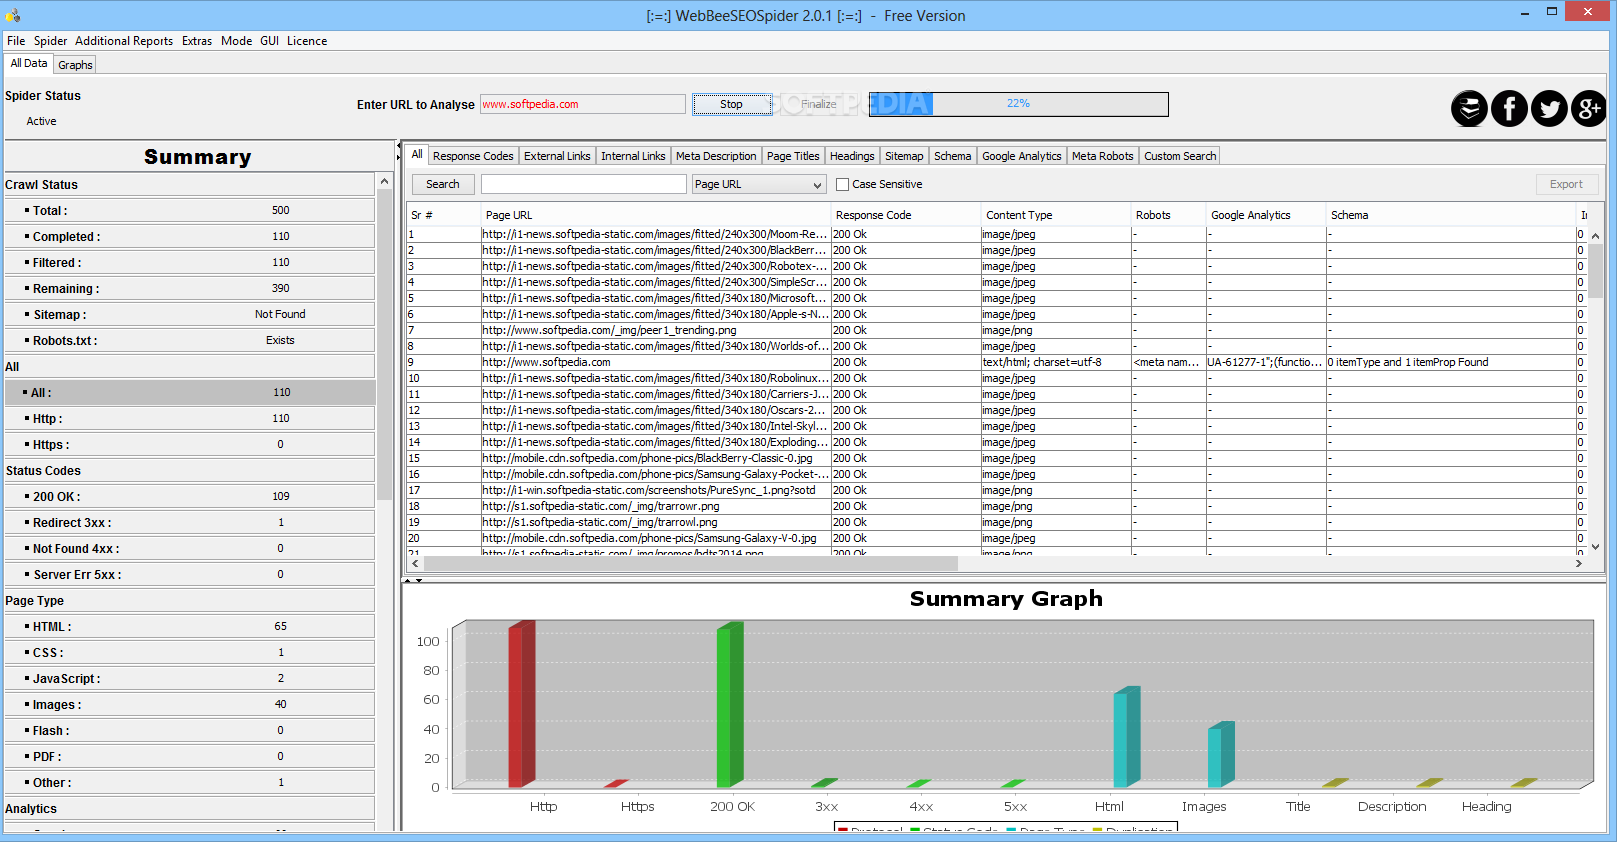Sort by Page URL column header
The width and height of the screenshot is (1617, 842).
[x=656, y=215]
